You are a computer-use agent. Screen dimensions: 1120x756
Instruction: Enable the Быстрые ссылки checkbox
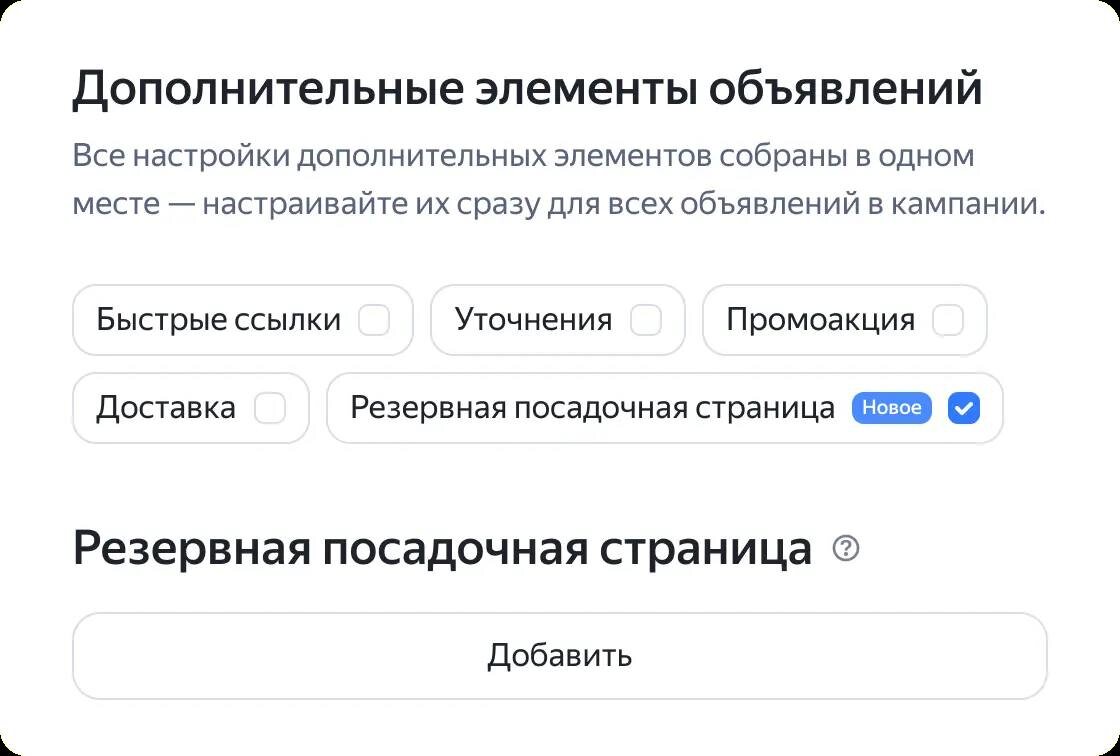tap(374, 320)
